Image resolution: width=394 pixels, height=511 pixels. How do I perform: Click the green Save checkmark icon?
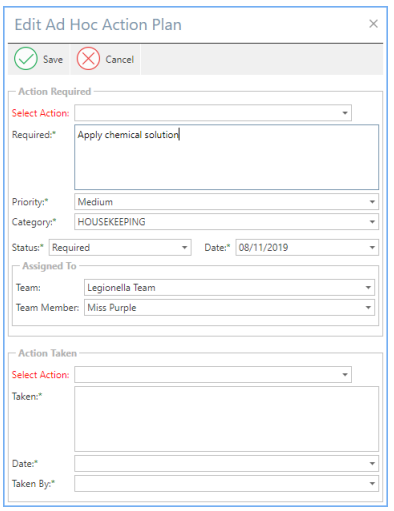pyautogui.click(x=26, y=59)
